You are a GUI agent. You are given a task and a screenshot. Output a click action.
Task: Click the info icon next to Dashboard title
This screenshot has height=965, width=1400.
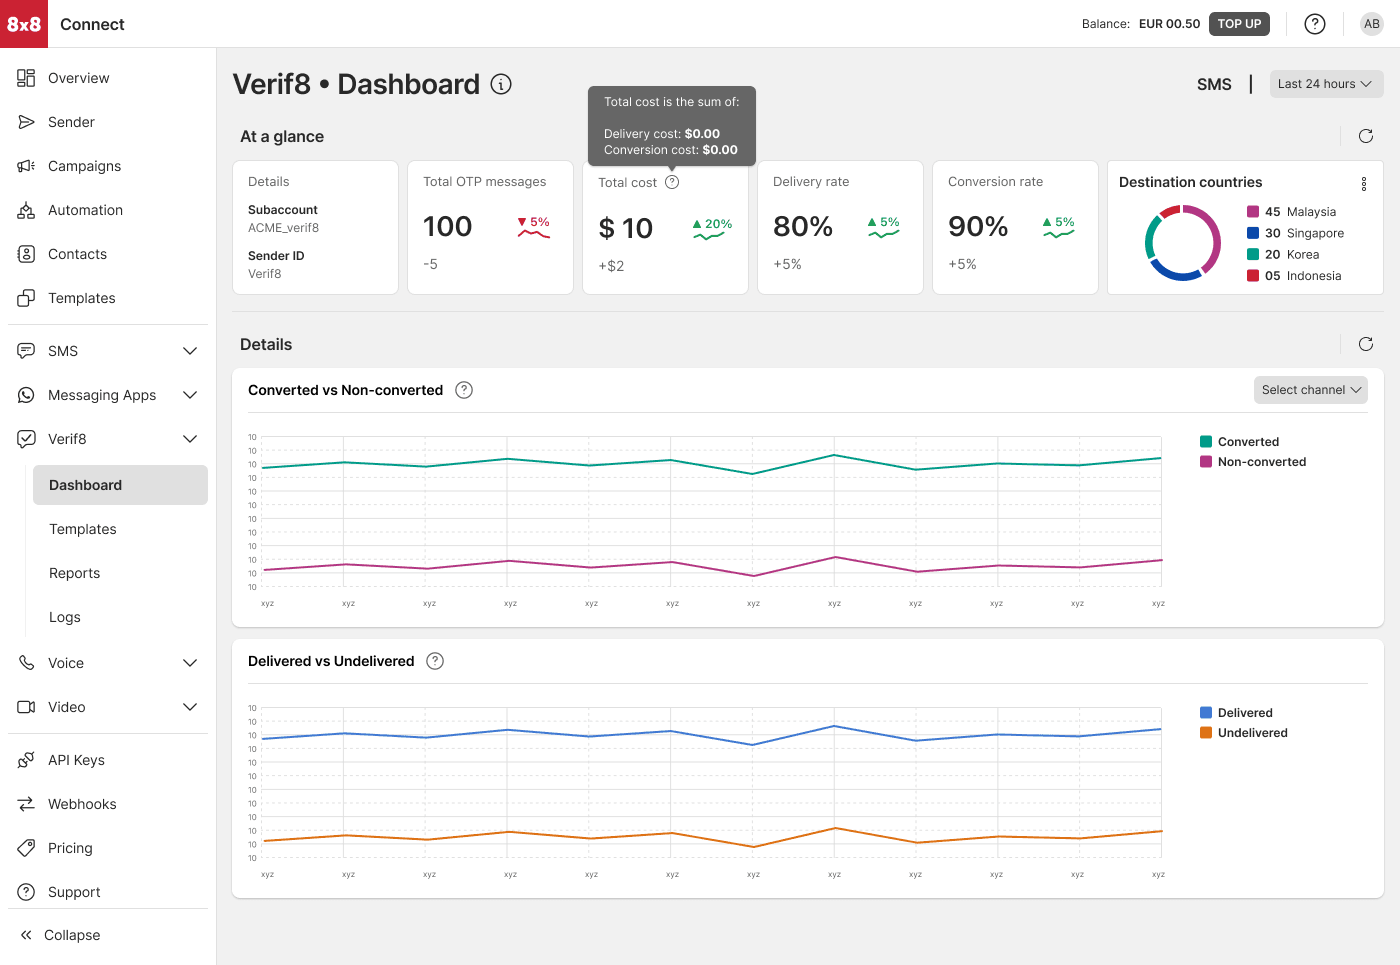(501, 84)
